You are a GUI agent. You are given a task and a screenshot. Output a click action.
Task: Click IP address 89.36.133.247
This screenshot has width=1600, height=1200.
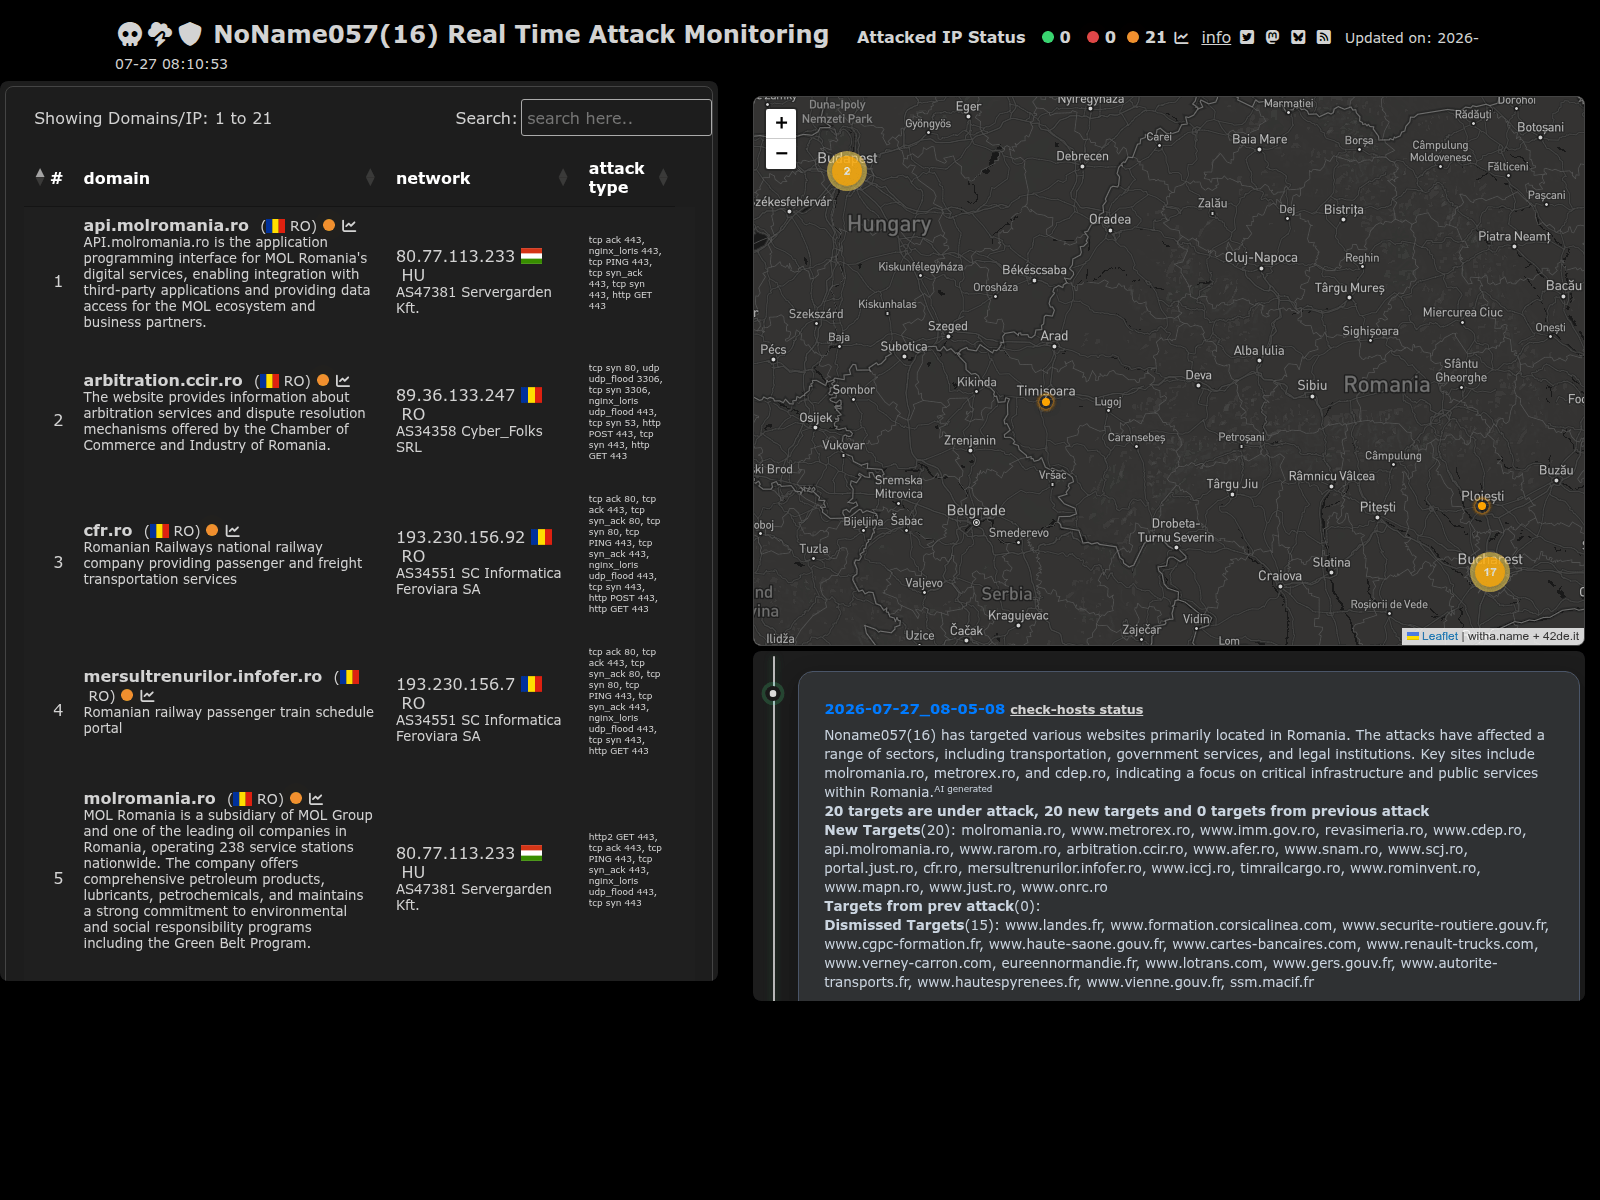(455, 395)
